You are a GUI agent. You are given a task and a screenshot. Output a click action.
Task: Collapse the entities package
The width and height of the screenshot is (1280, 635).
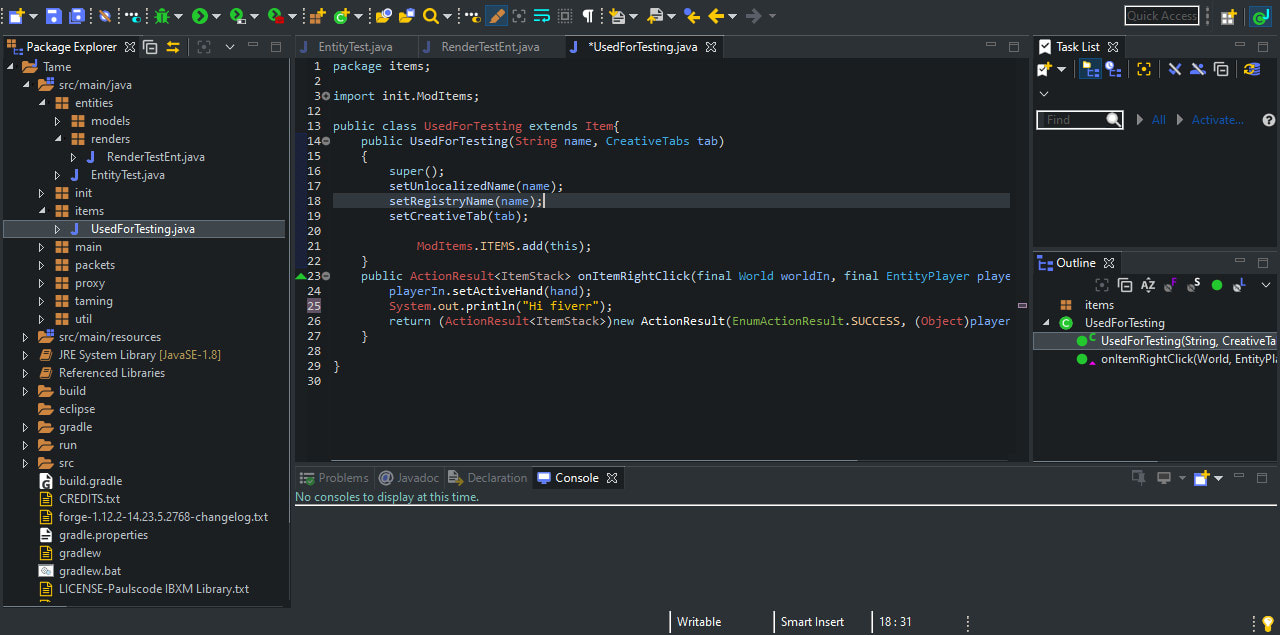[x=41, y=103]
